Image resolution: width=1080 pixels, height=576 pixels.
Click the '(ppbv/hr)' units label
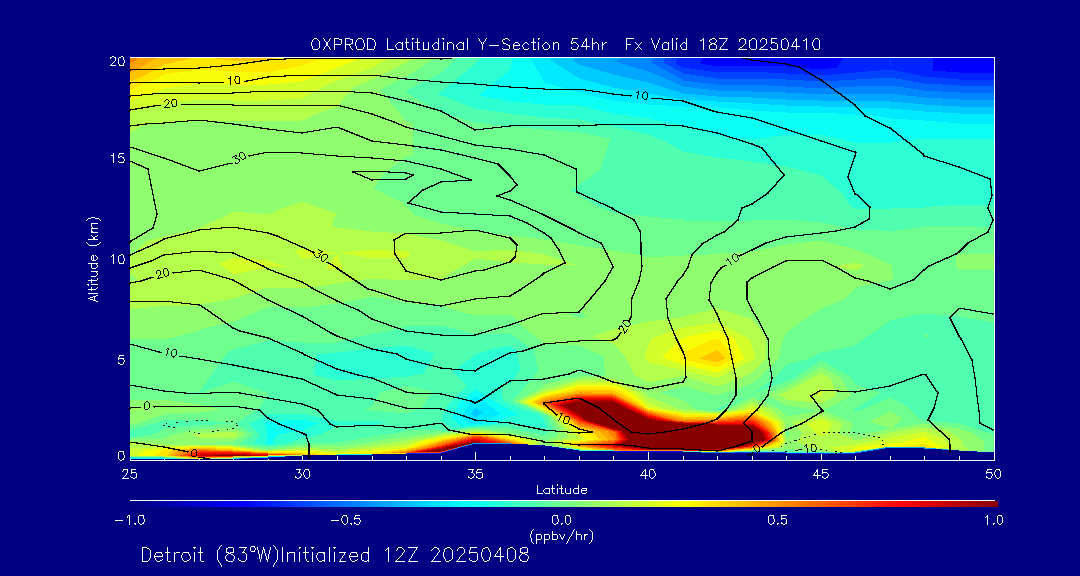(561, 535)
